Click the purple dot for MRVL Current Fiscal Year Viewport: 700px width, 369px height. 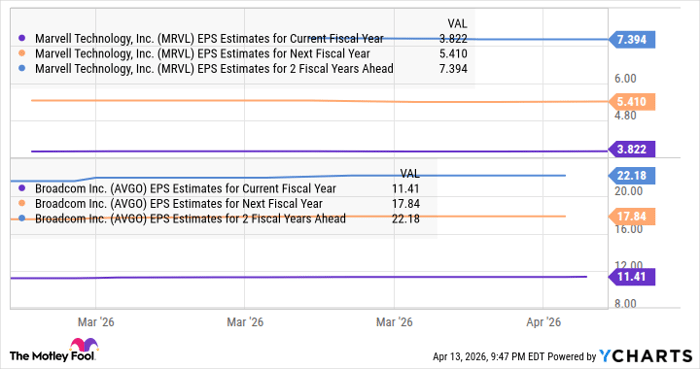tap(22, 38)
